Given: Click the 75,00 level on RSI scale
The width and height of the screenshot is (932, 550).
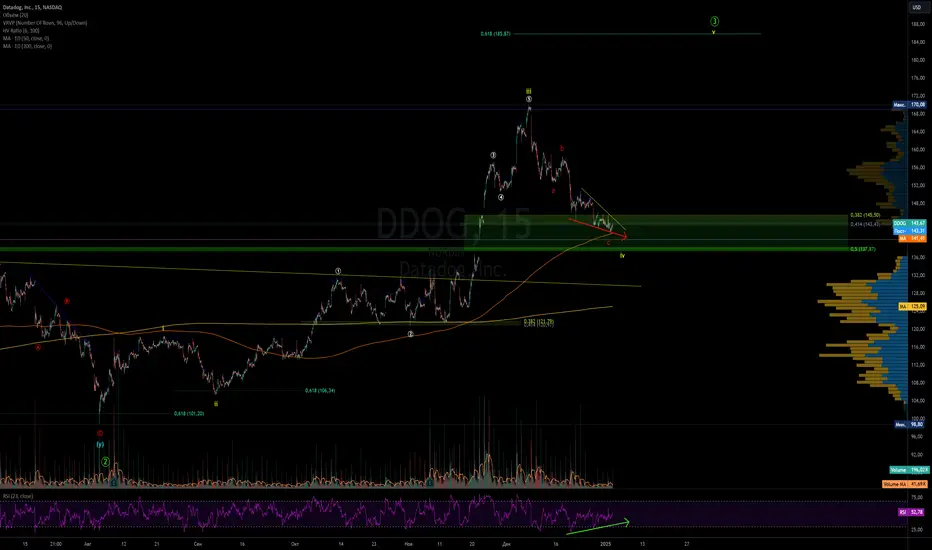Looking at the screenshot, I should point(917,497).
